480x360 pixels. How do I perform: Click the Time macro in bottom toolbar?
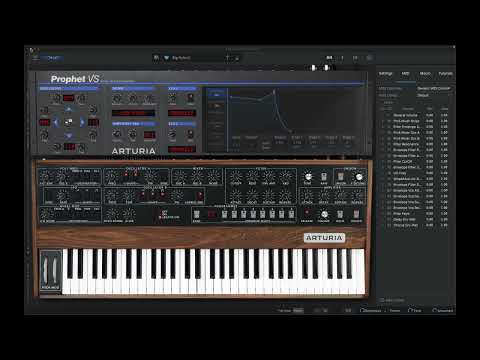415,310
